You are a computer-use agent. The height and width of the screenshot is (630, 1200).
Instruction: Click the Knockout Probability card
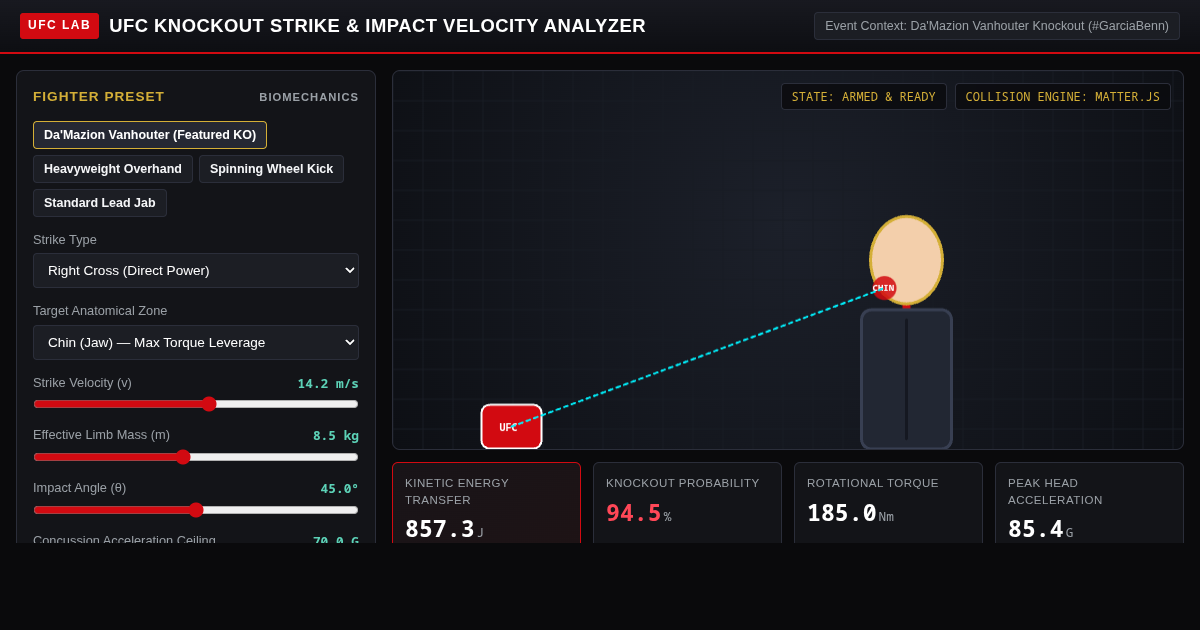click(x=687, y=503)
